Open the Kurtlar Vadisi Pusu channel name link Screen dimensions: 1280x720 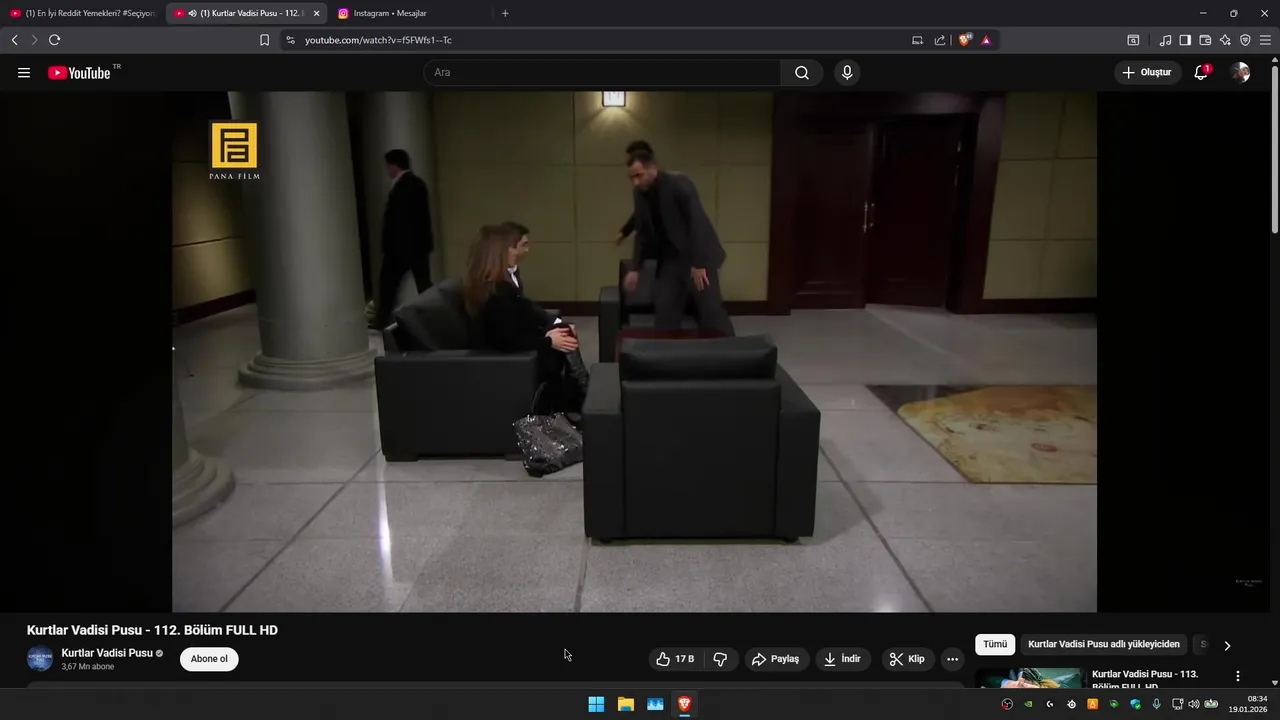click(x=107, y=653)
